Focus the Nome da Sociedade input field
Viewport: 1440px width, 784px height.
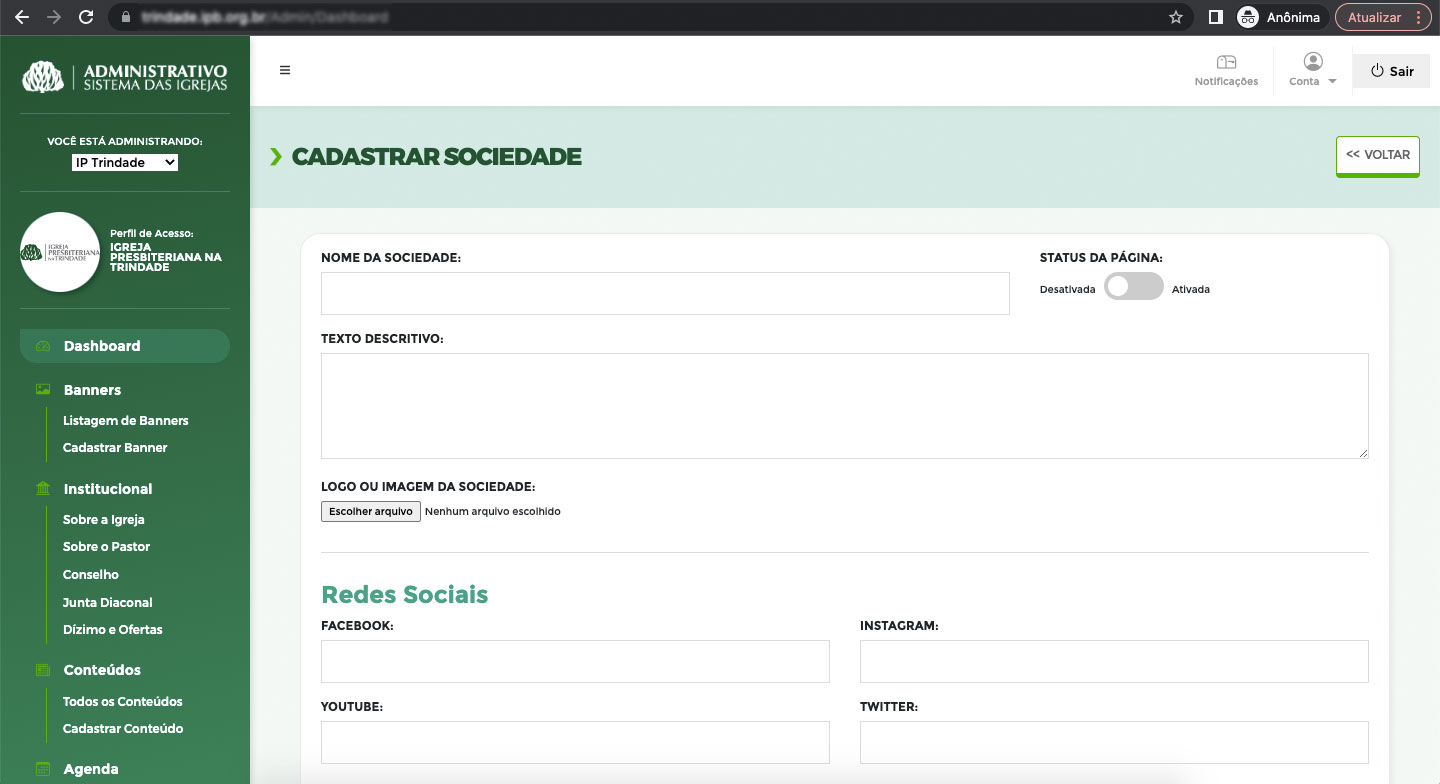665,293
